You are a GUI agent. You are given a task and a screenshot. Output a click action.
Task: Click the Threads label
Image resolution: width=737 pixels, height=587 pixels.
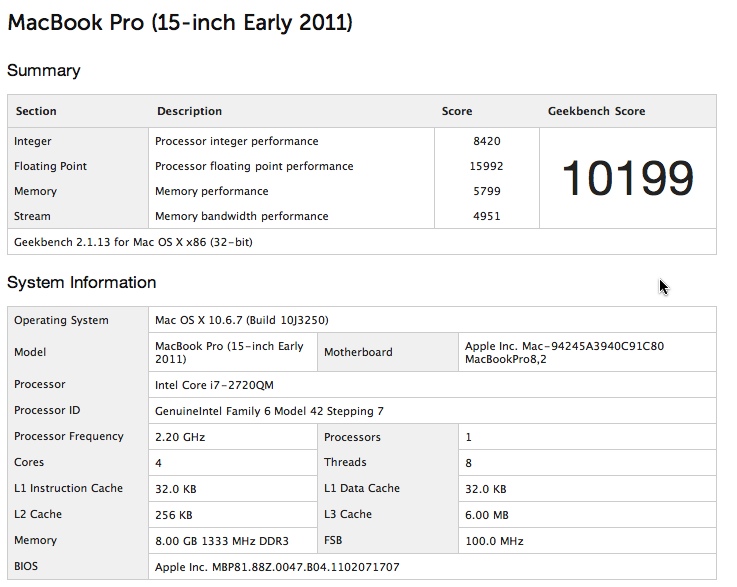(345, 462)
